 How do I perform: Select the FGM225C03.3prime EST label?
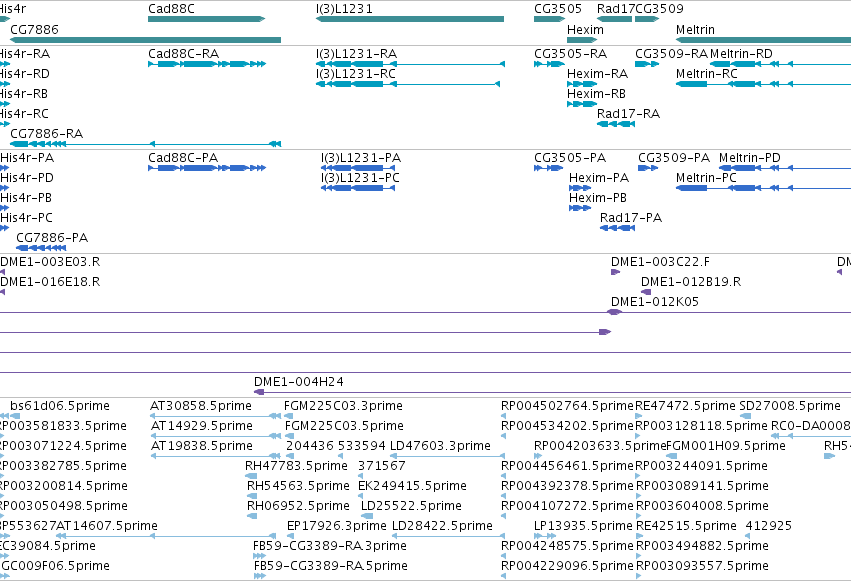click(344, 406)
